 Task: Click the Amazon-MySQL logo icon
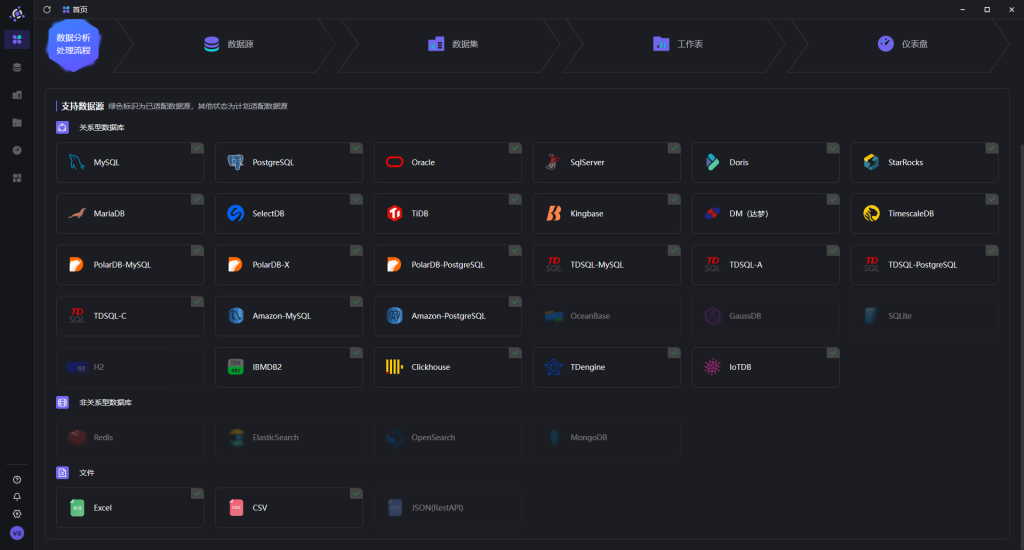pos(236,315)
